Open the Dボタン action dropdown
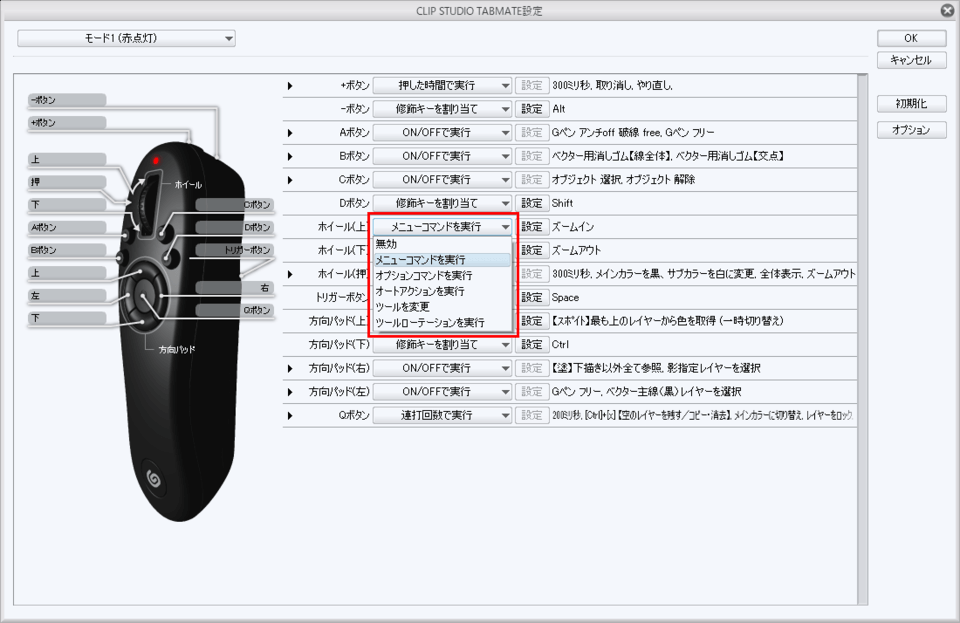 tap(443, 203)
